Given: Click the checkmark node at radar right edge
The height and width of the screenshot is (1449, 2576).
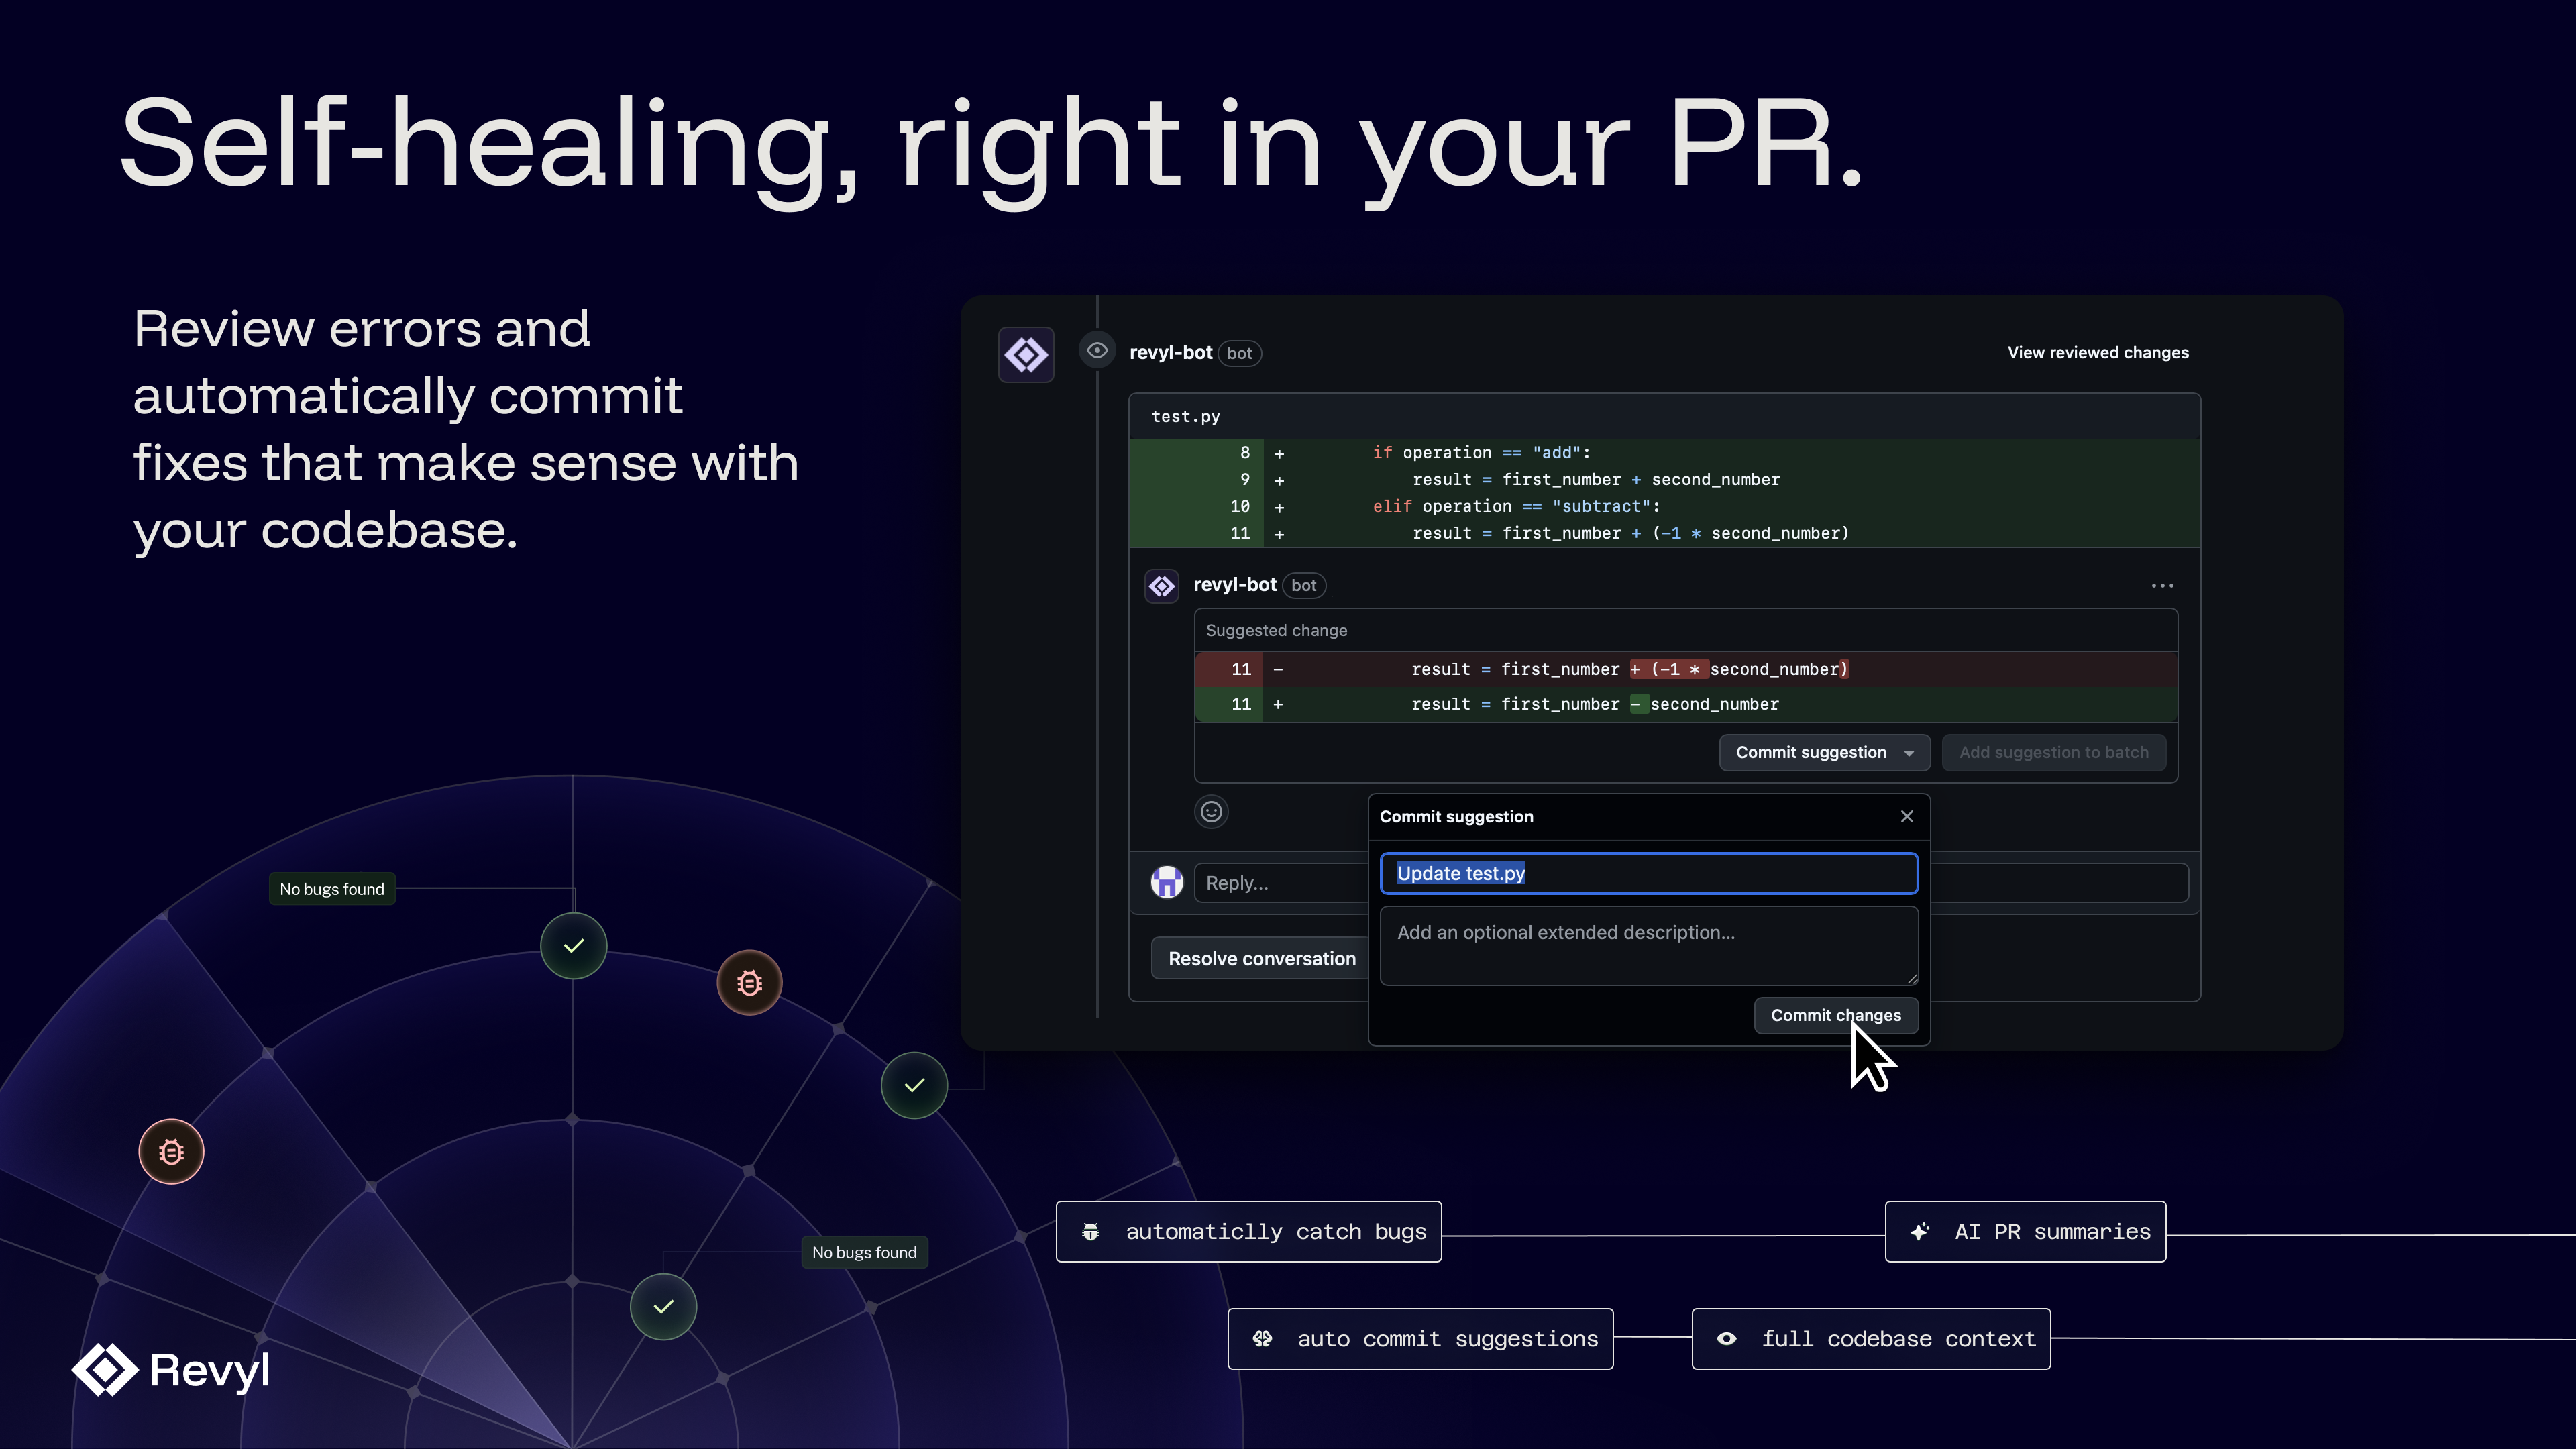Looking at the screenshot, I should [x=914, y=1085].
